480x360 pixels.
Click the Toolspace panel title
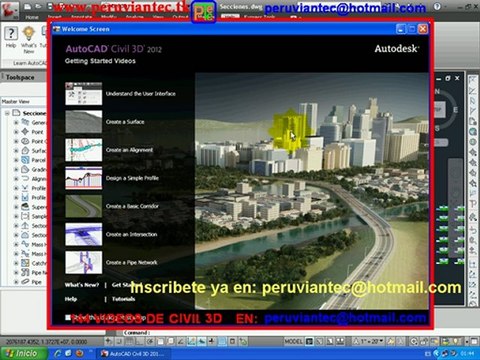(x=20, y=77)
